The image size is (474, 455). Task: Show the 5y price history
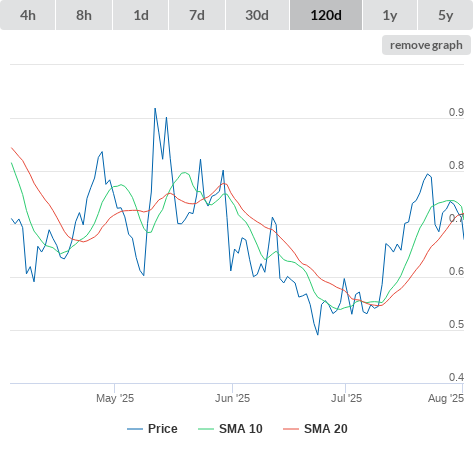click(x=445, y=15)
